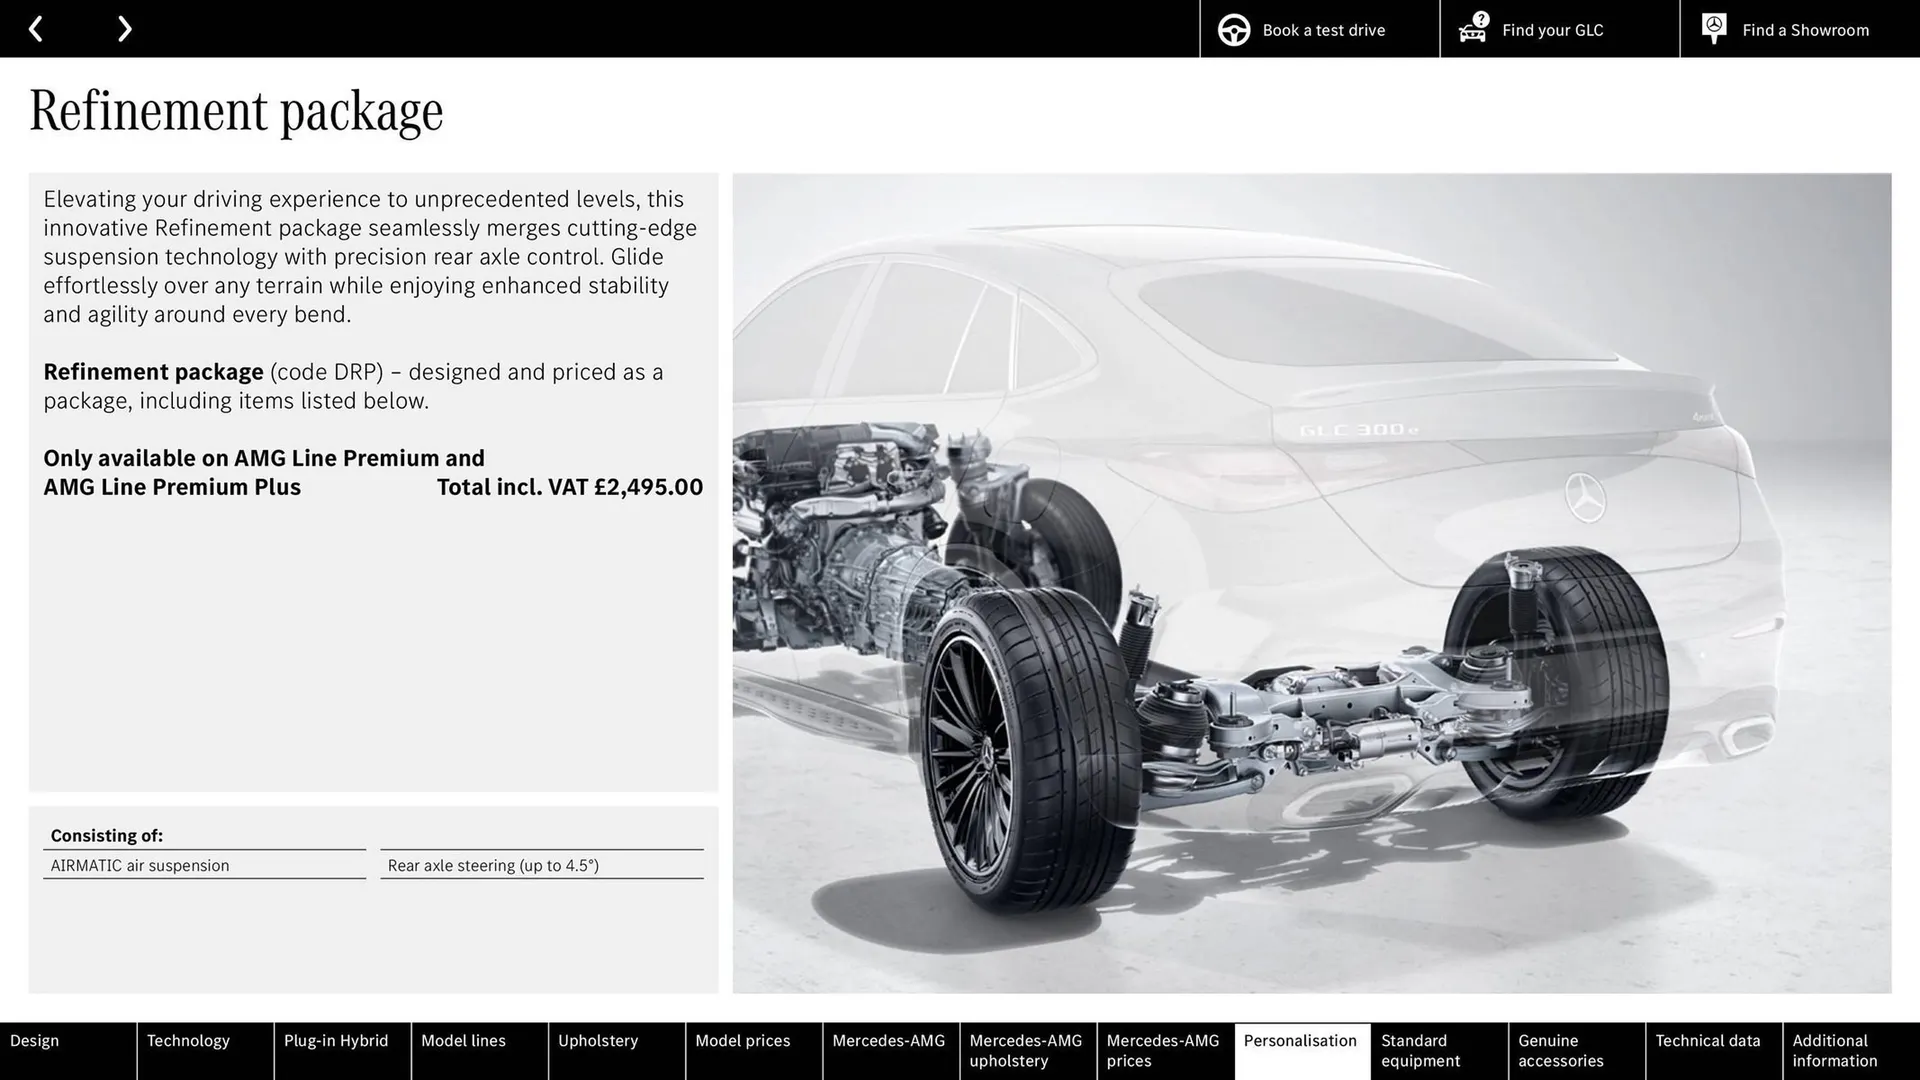
Task: Open the Mercedes-AMG prices tab
Action: (1165, 1051)
